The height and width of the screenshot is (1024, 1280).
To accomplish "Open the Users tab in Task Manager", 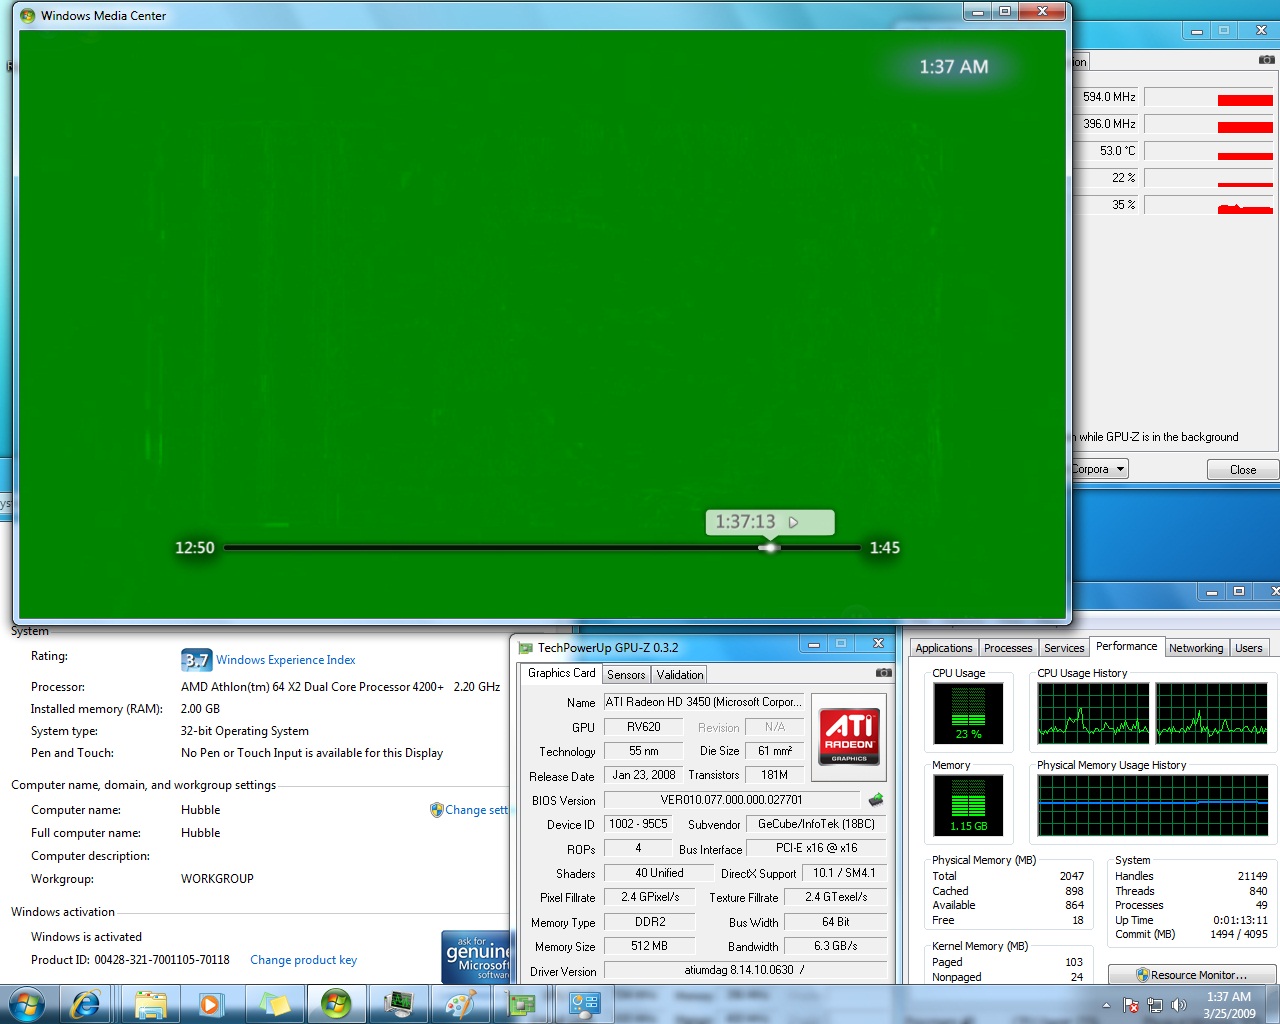I will [1249, 648].
